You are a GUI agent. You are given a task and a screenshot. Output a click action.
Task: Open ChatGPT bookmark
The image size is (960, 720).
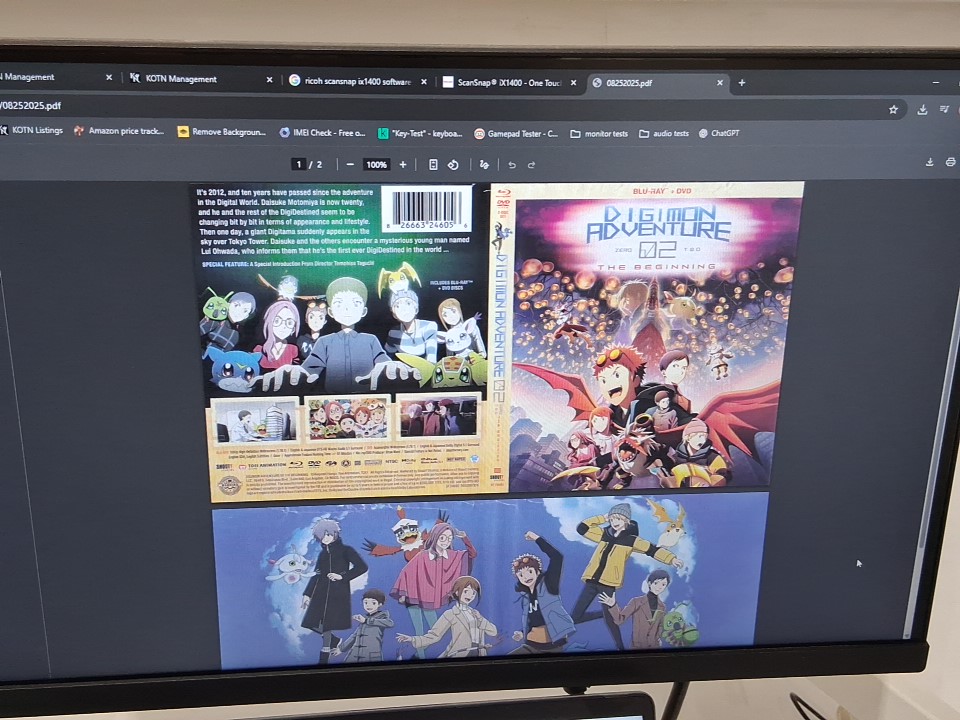coord(719,133)
